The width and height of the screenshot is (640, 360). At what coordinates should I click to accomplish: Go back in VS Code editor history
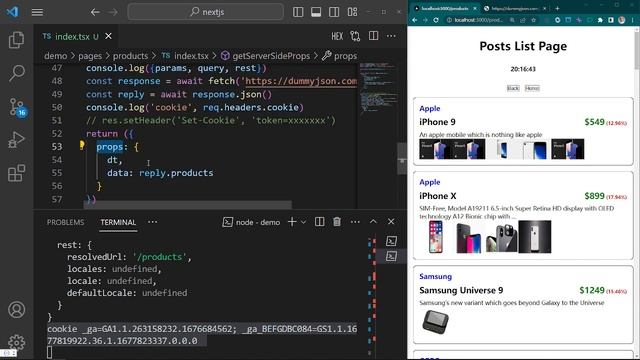click(95, 12)
